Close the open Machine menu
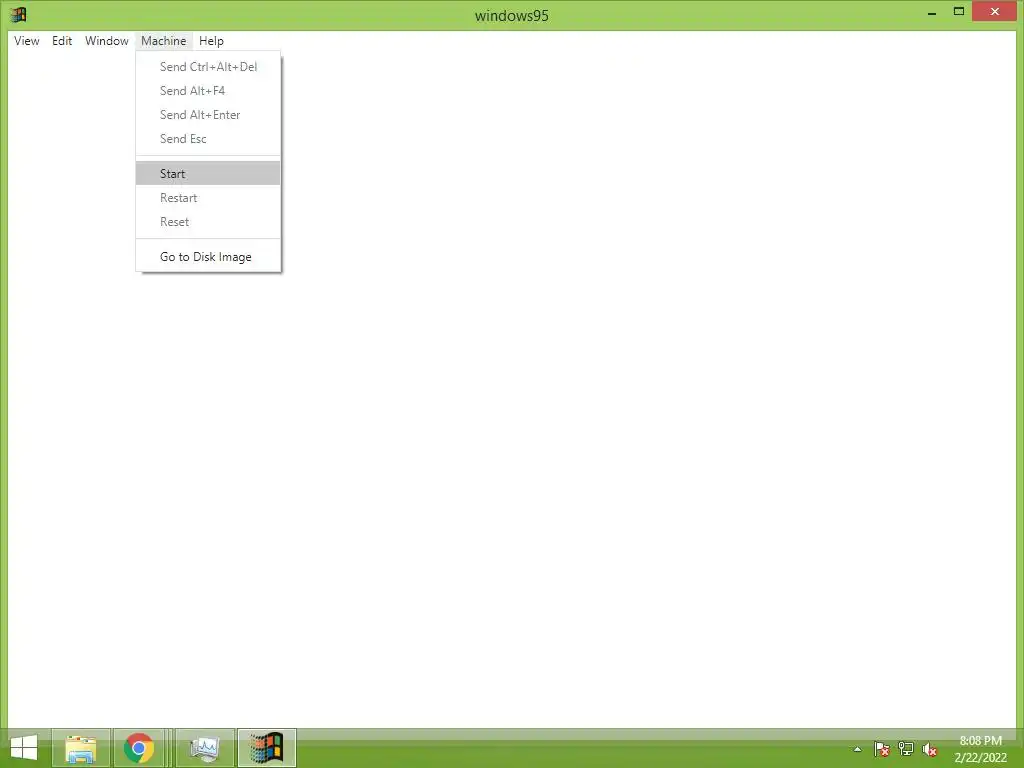1024x768 pixels. coord(164,40)
